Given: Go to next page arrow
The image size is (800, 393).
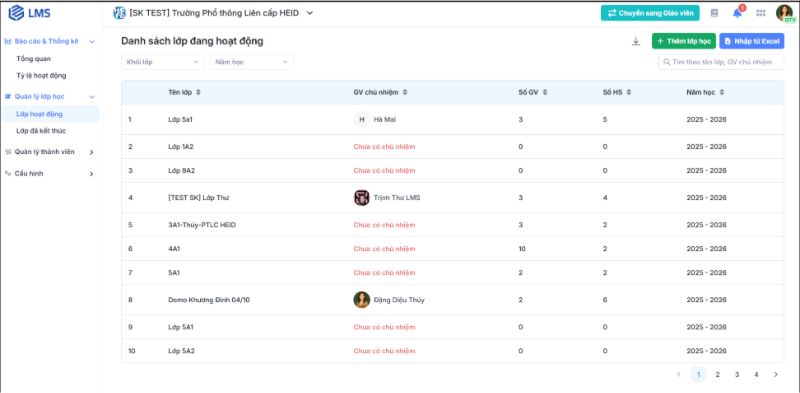Looking at the screenshot, I should pos(776,375).
